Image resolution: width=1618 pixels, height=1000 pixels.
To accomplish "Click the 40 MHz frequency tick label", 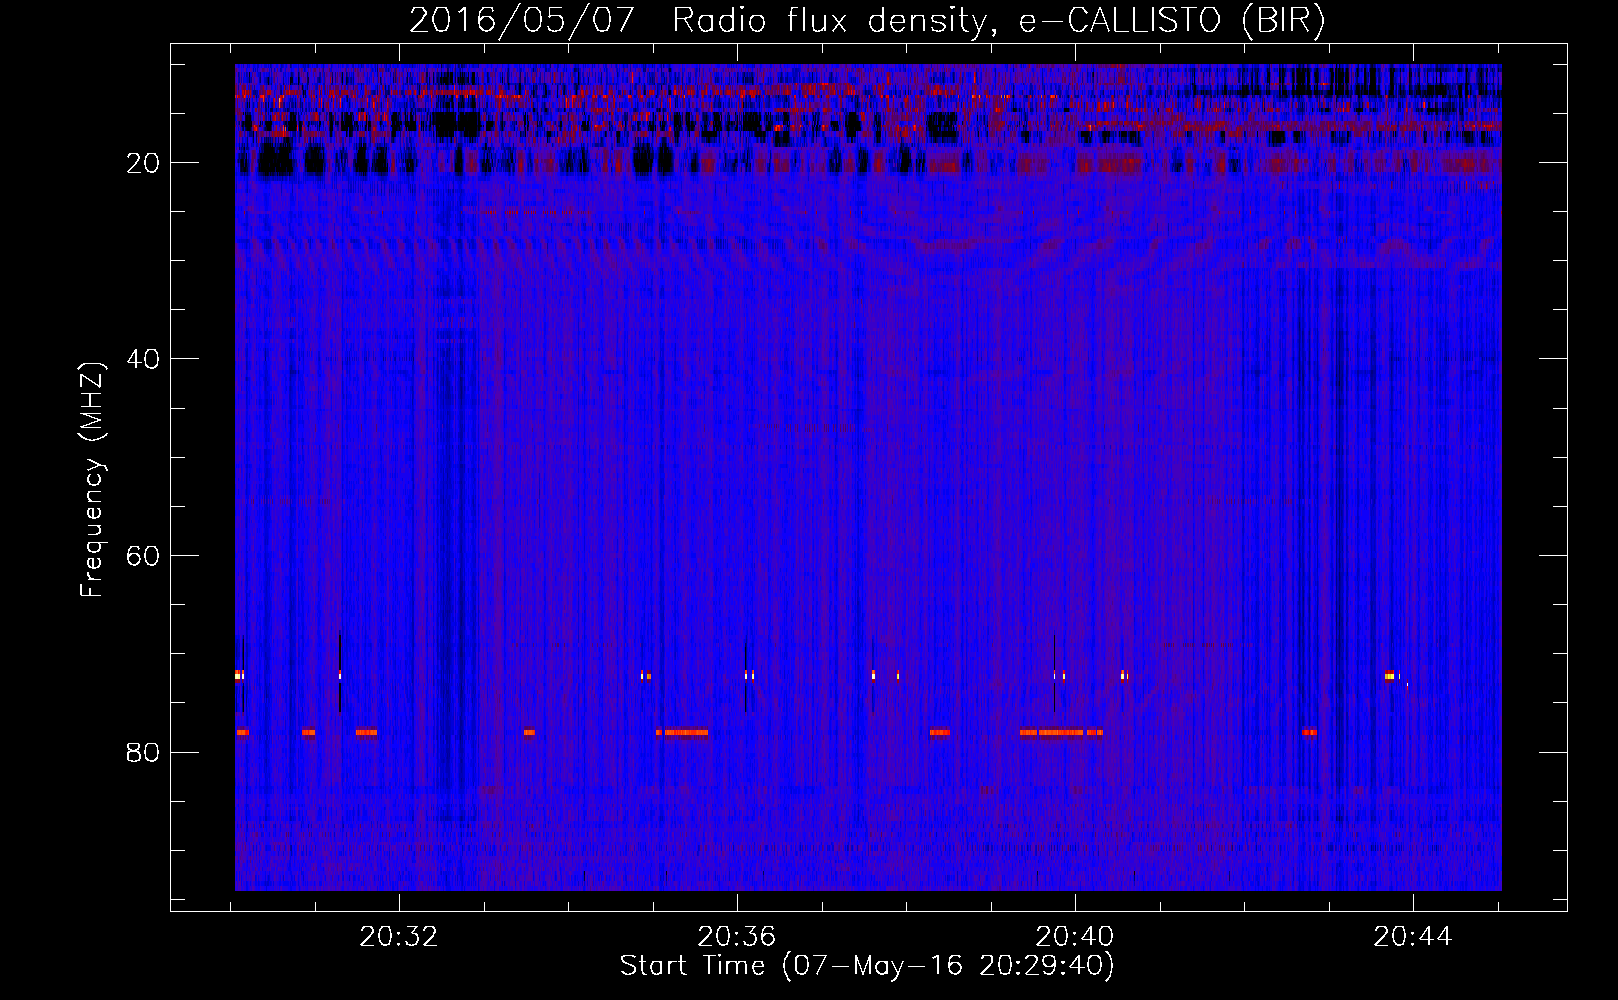I will click(x=144, y=359).
